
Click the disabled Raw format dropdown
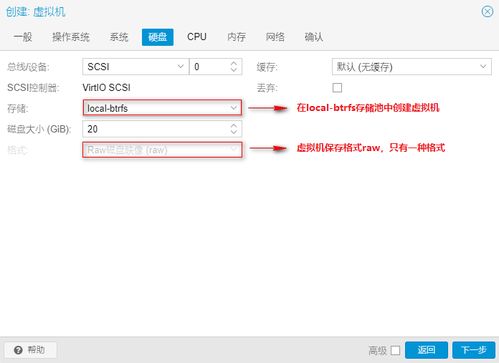tap(162, 150)
